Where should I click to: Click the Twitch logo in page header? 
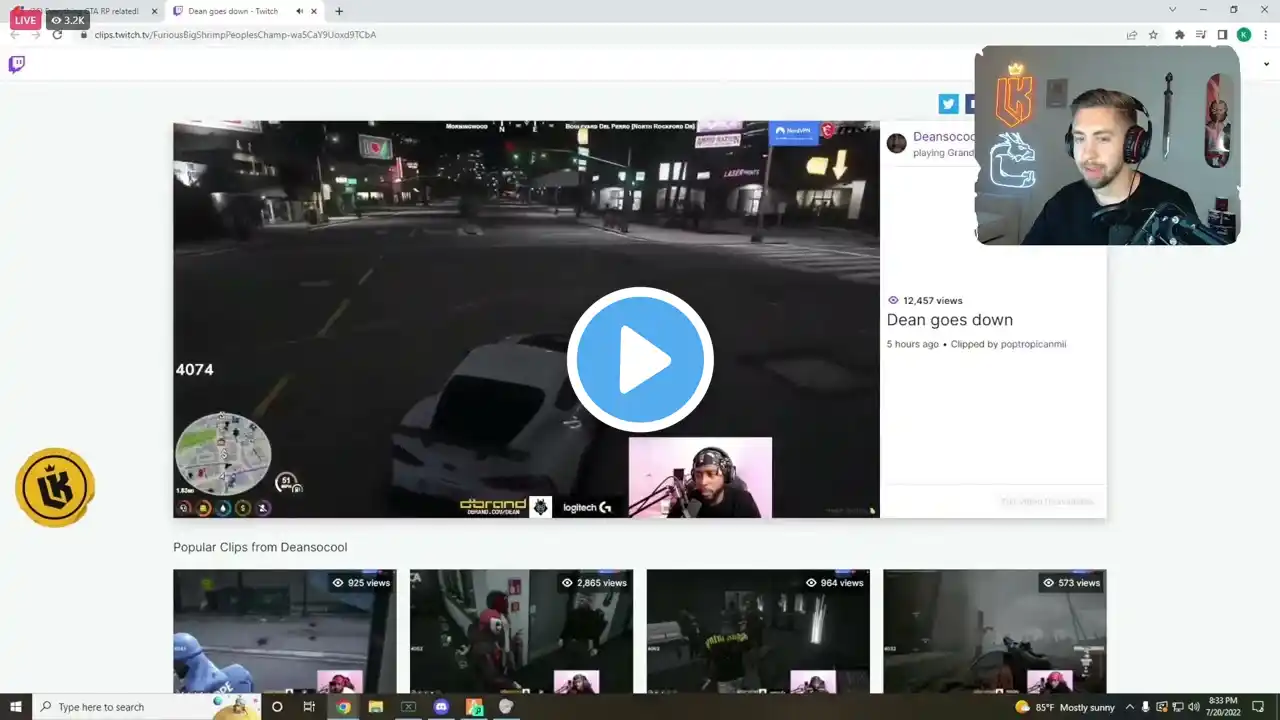(x=17, y=65)
